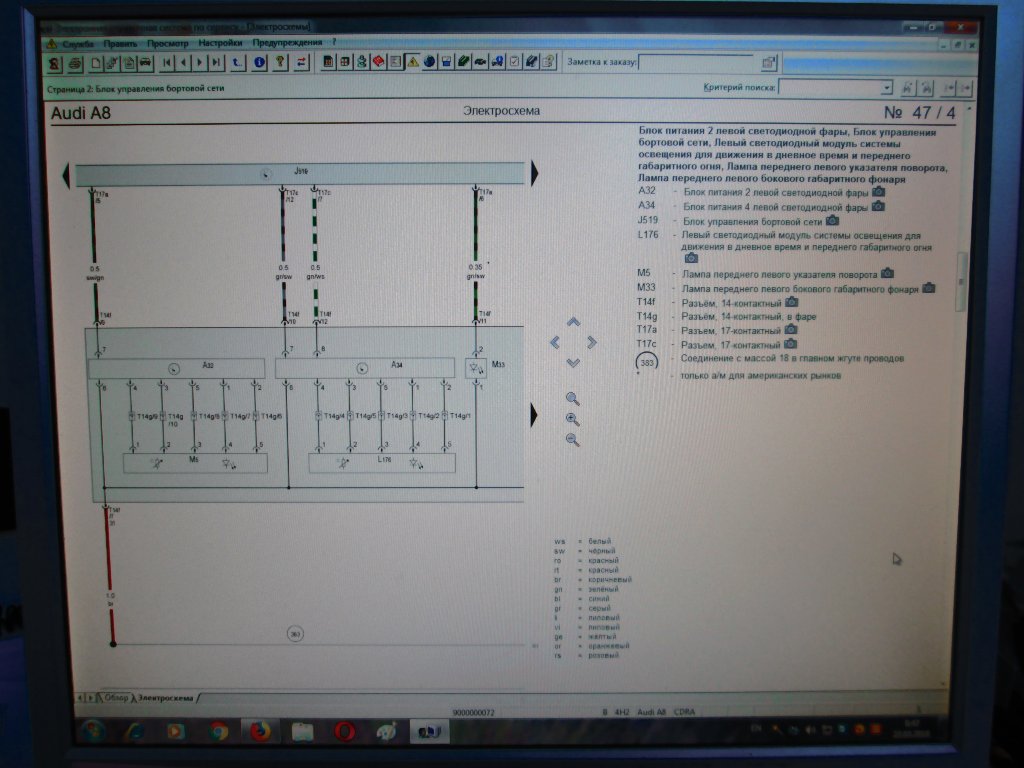Screen dimensions: 1024x768
Task: Click the red book toolbar icon
Action: pos(379,62)
